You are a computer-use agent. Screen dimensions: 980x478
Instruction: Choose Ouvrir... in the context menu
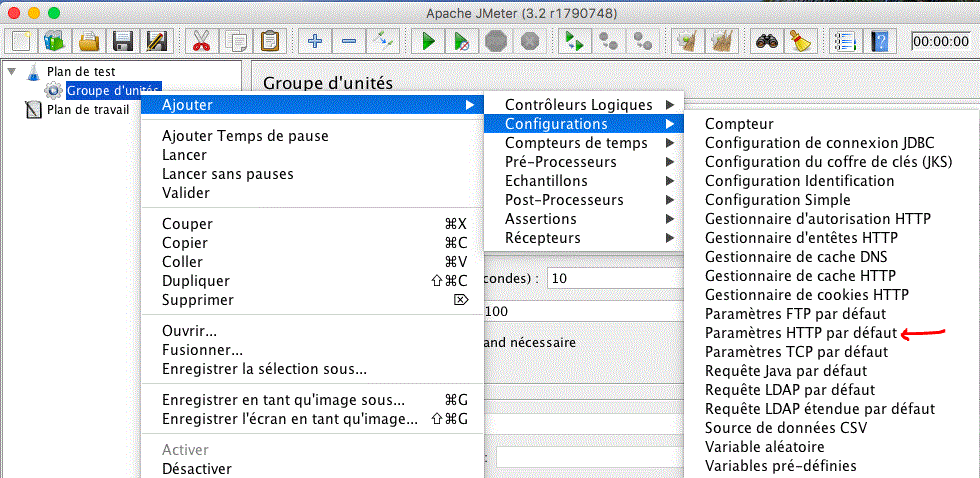[x=312, y=331]
